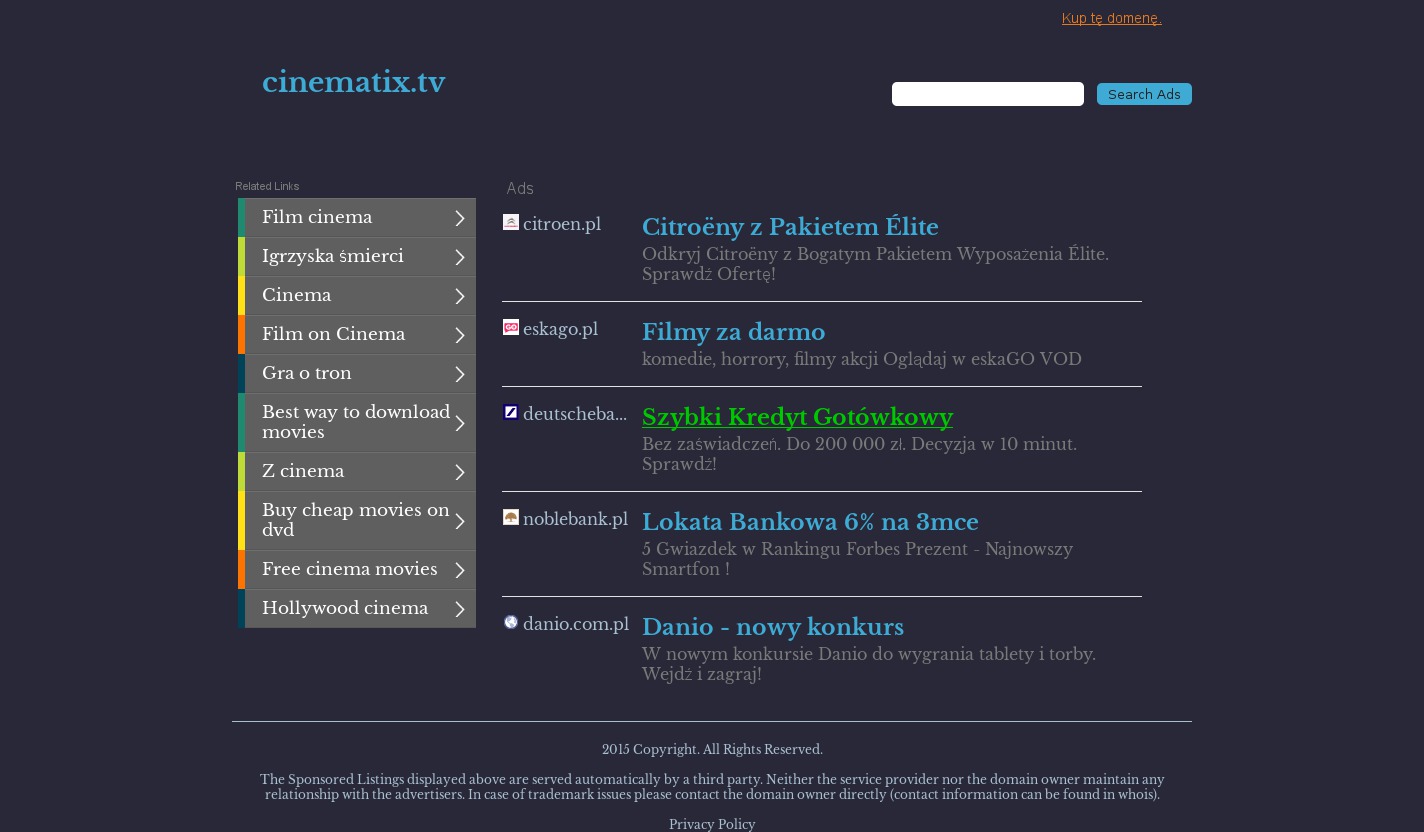The image size is (1424, 832).
Task: Click the noblebank.pl favicon icon
Action: [510, 517]
